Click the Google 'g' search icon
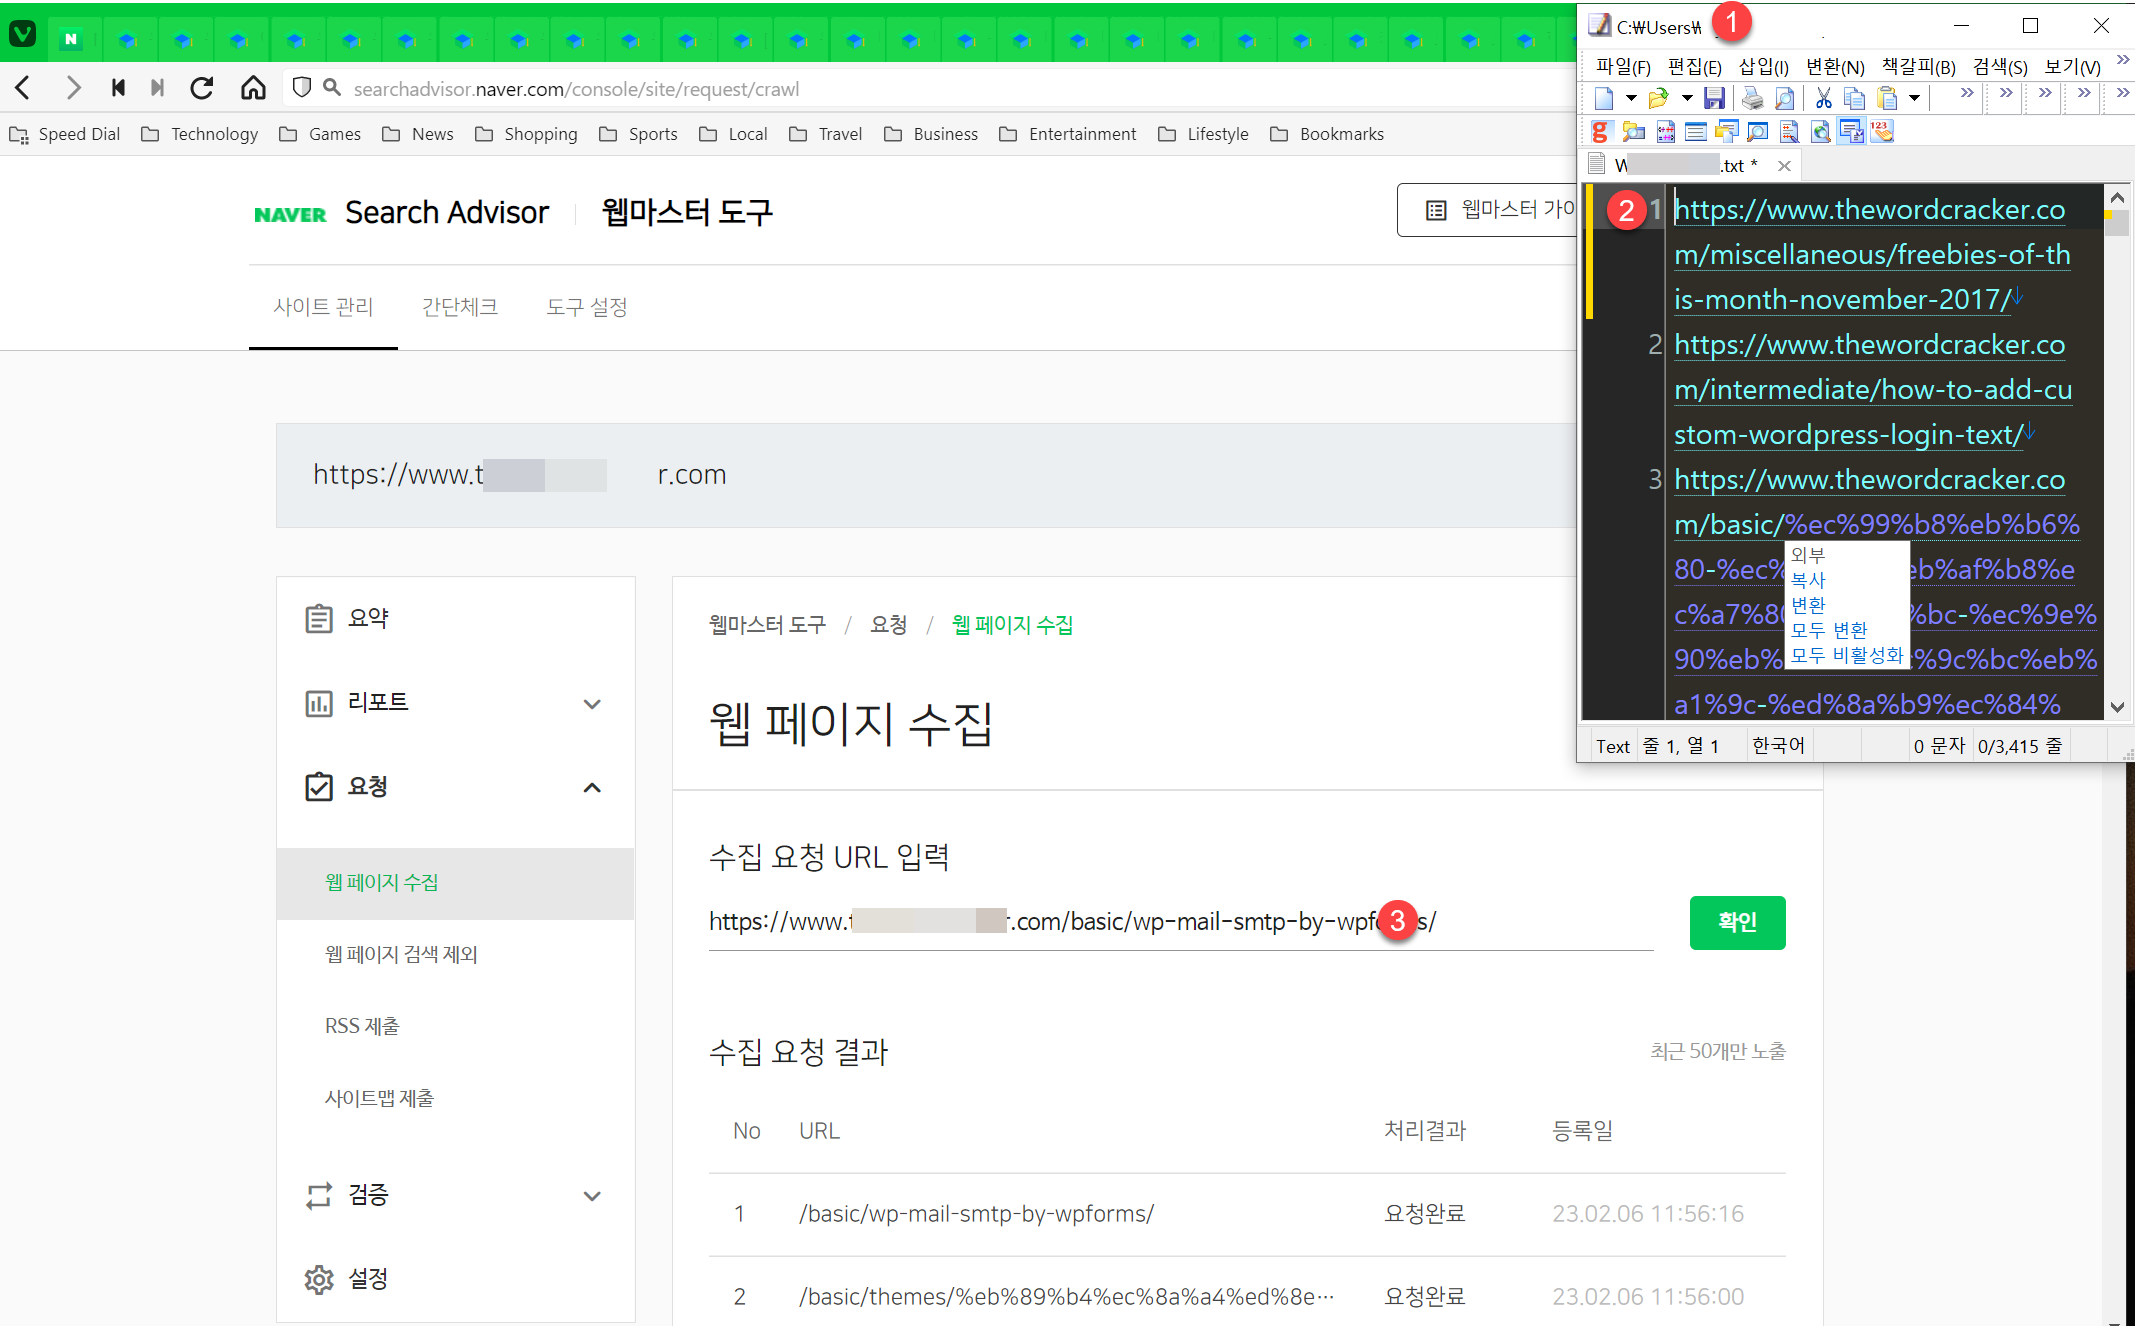Image resolution: width=2135 pixels, height=1326 pixels. (x=1602, y=131)
